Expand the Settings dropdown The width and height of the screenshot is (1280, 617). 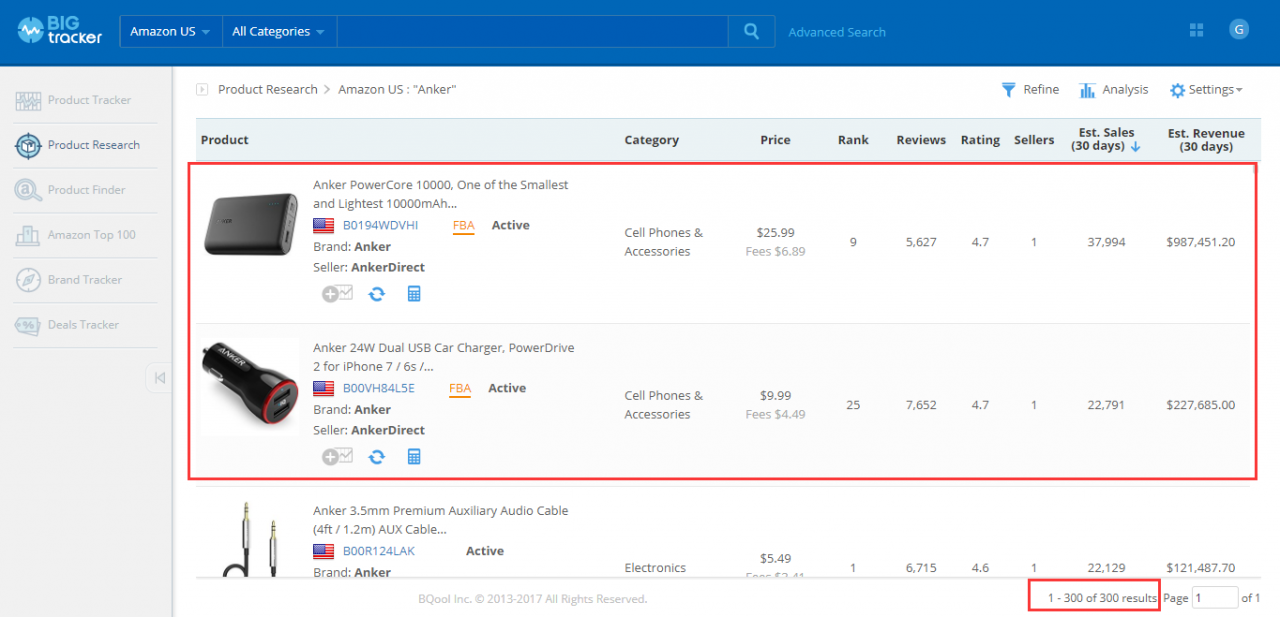1206,90
